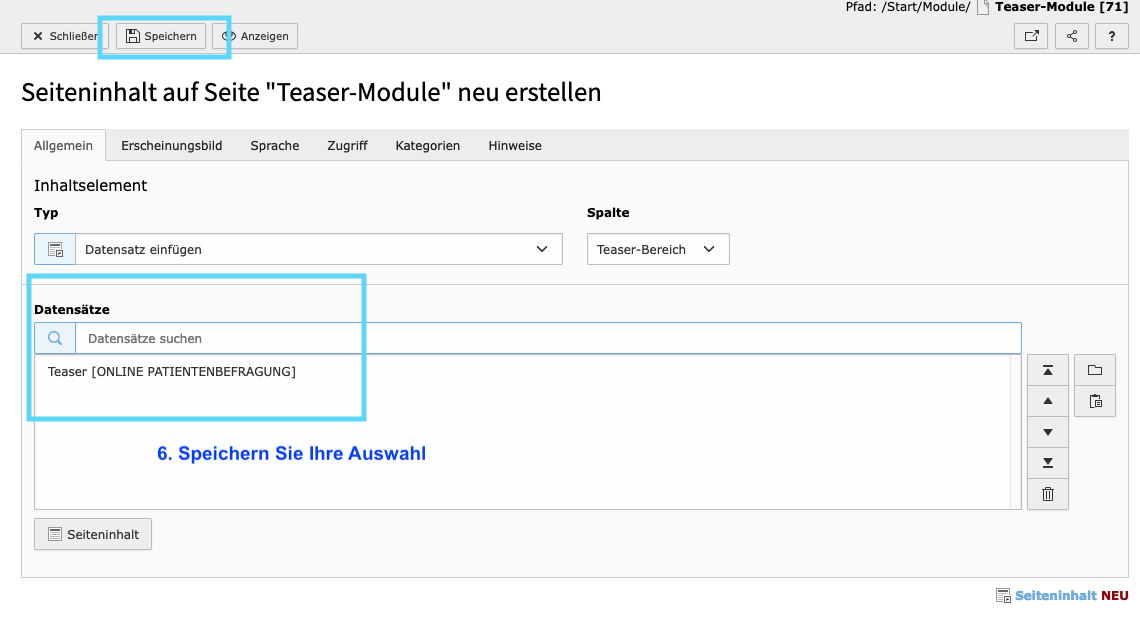
Task: Move selected record up
Action: [1047, 402]
